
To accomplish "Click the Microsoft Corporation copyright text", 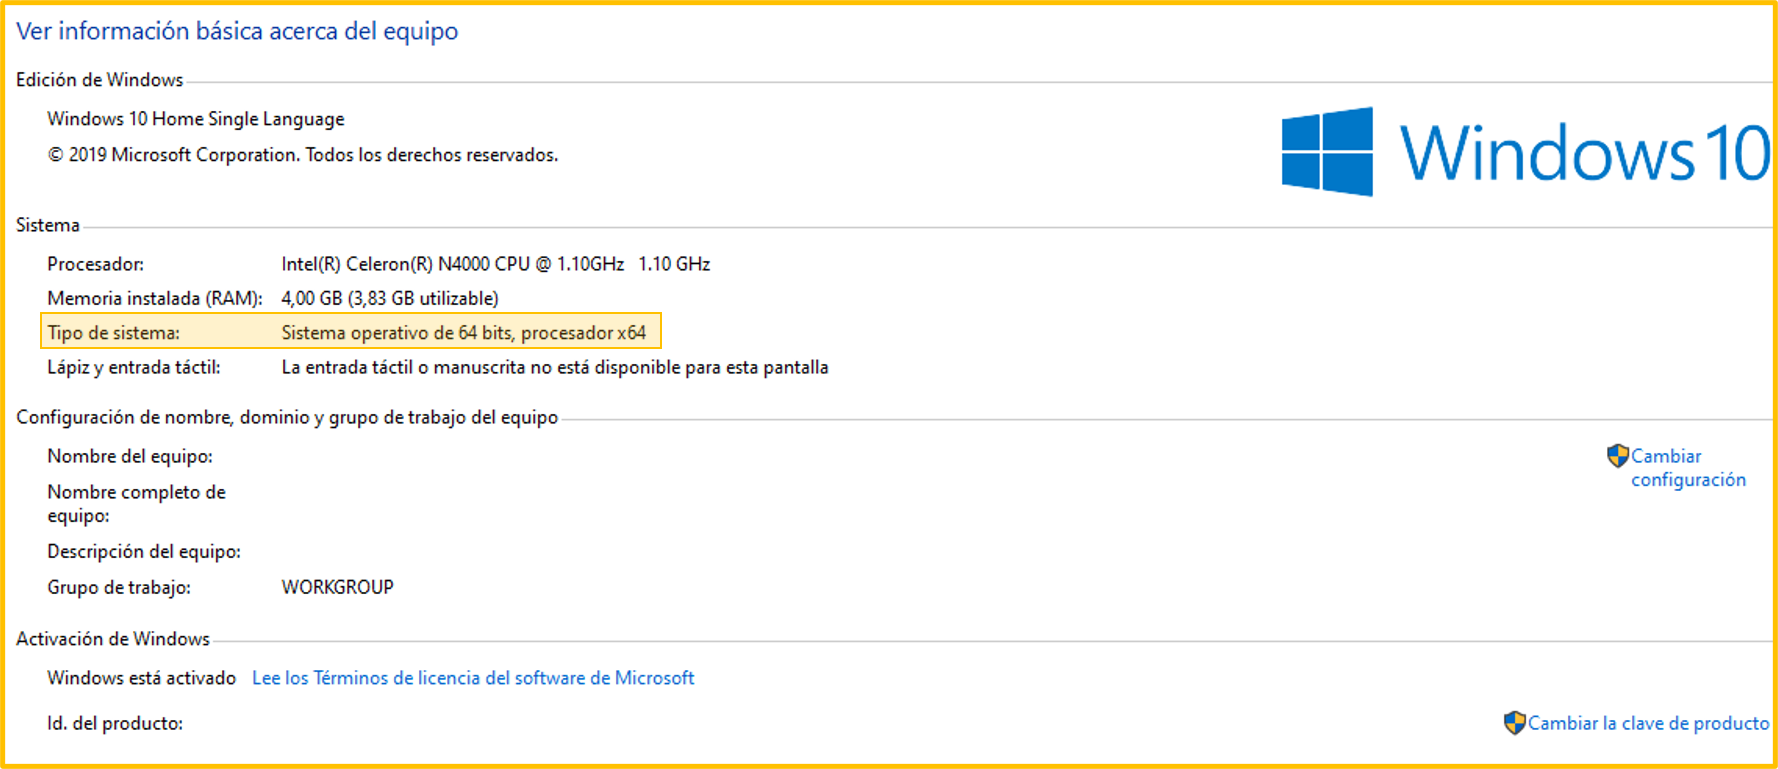I will click(303, 155).
